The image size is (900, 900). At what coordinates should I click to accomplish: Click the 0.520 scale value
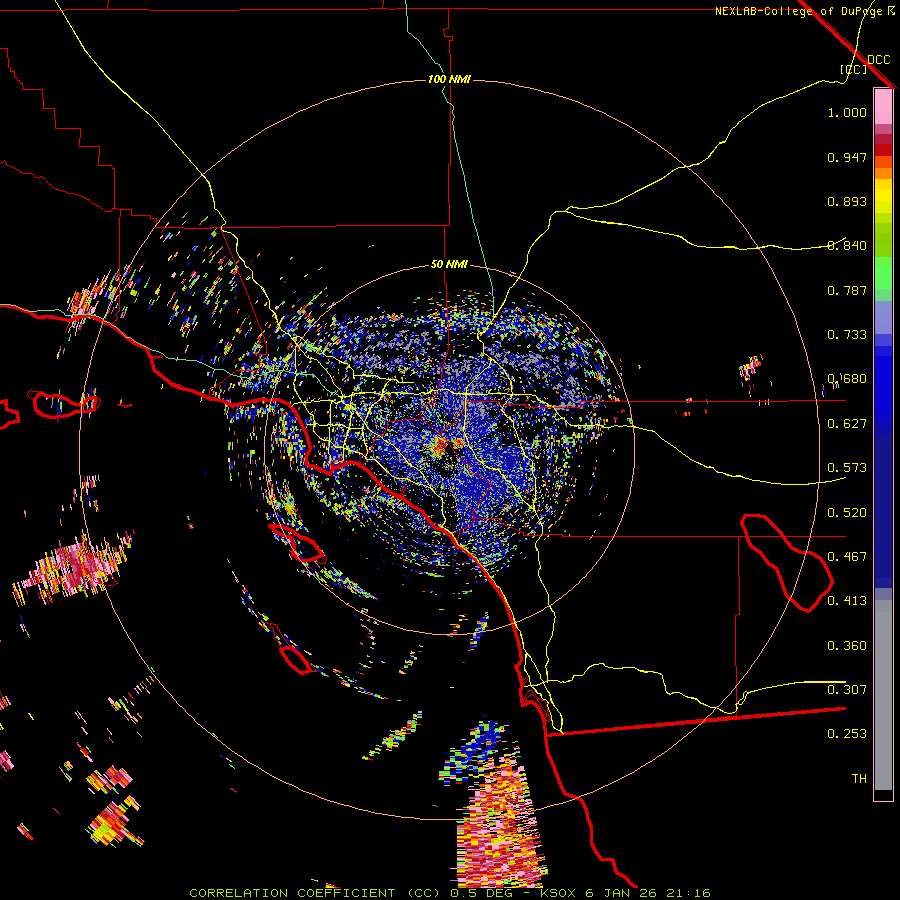pyautogui.click(x=847, y=513)
